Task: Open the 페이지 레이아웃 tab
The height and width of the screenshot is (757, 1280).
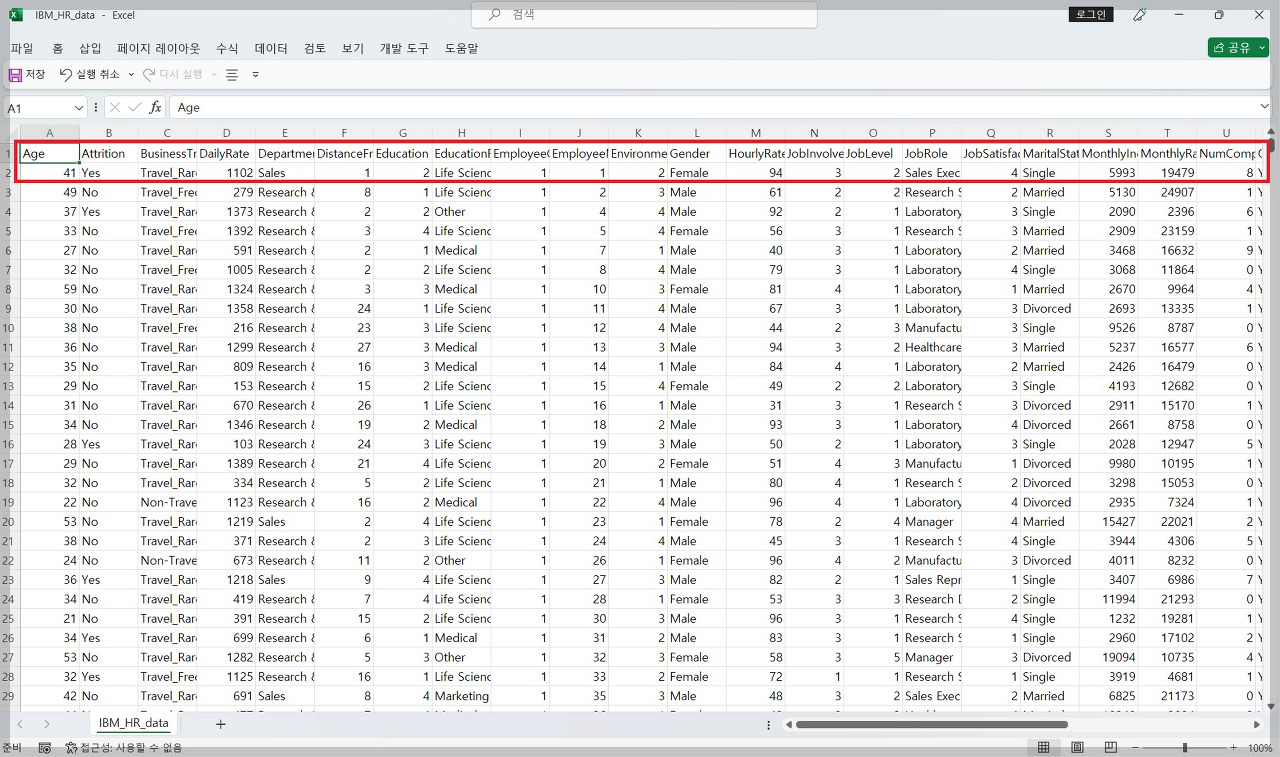Action: [x=158, y=48]
